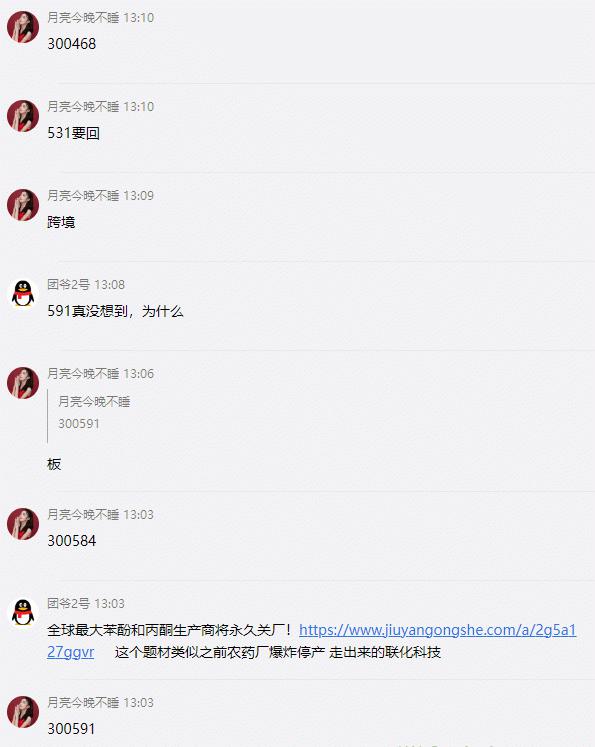595x747 pixels.
Task: Click username 月亮今晚不睡 at 13:09
Action: point(83,196)
